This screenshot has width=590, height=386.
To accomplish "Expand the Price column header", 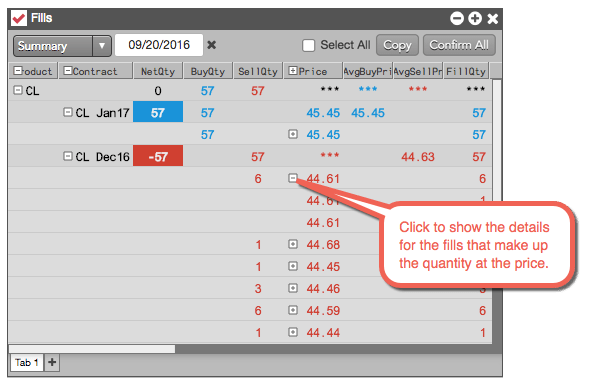I will coord(293,71).
